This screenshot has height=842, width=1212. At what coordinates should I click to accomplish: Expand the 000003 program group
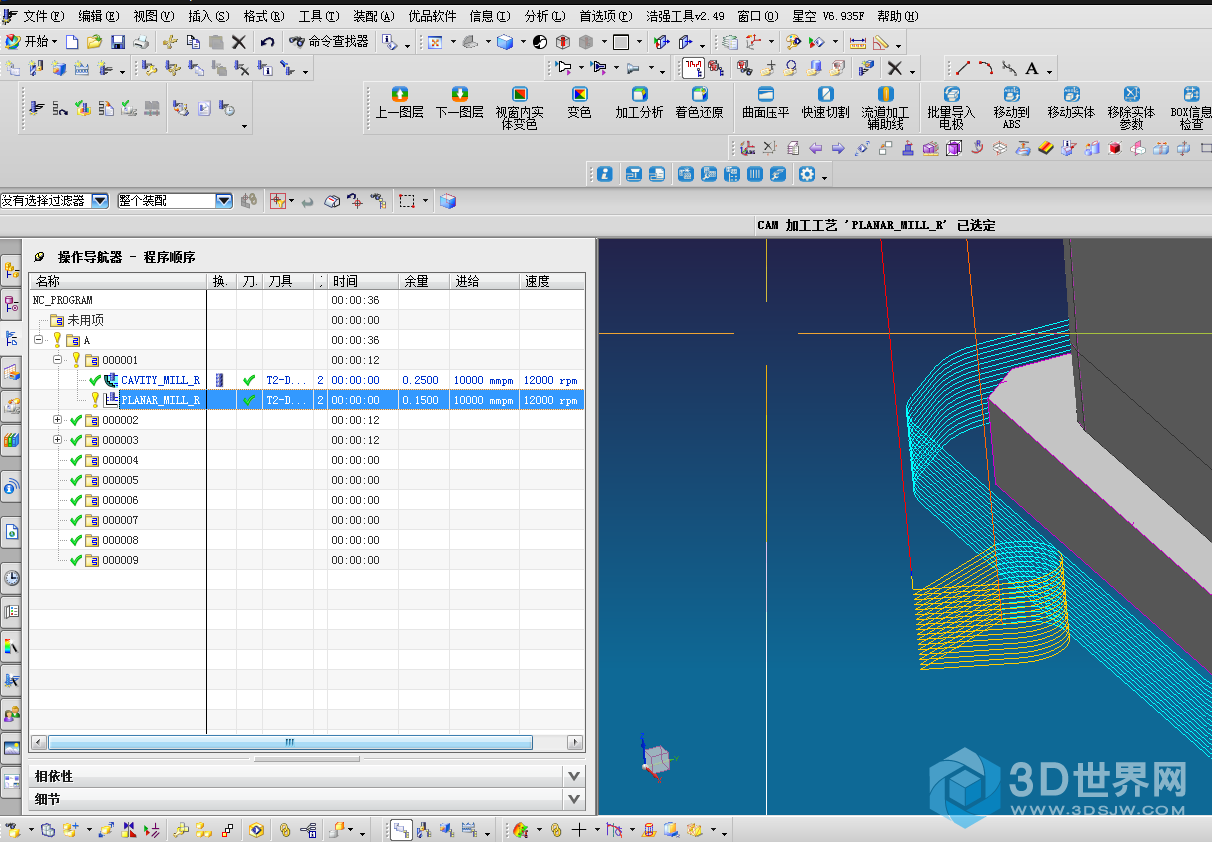[58, 440]
